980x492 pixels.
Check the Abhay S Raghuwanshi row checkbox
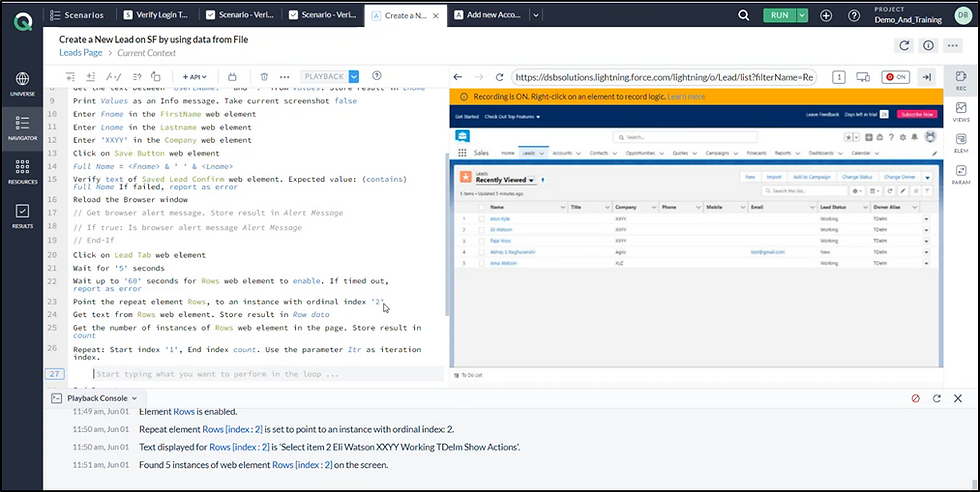(x=481, y=252)
